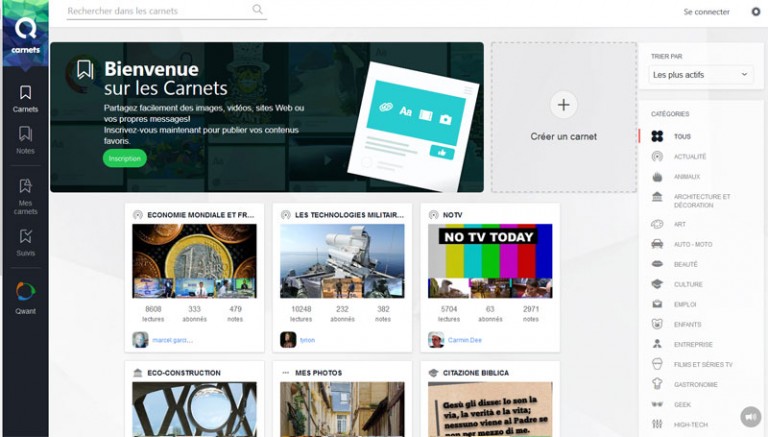Click the round icon beside Se connecter
768x437 pixels.
point(756,11)
